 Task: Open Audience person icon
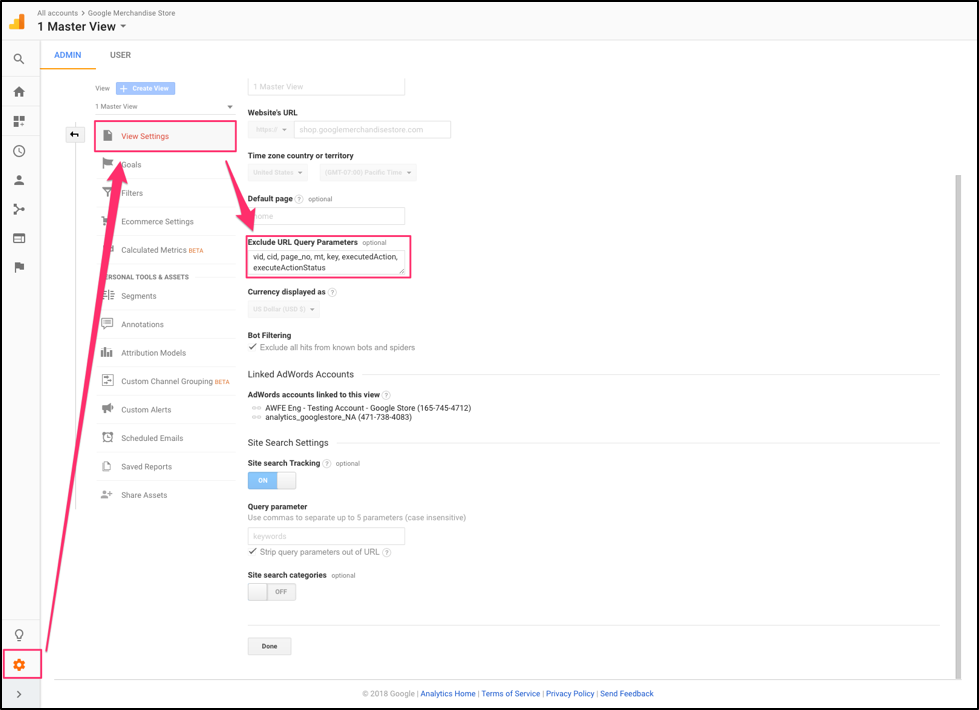click(x=19, y=180)
